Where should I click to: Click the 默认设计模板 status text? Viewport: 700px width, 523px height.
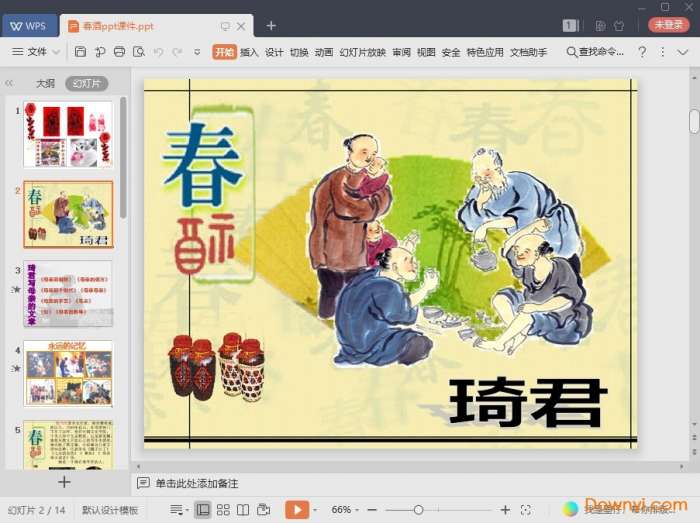[x=110, y=510]
